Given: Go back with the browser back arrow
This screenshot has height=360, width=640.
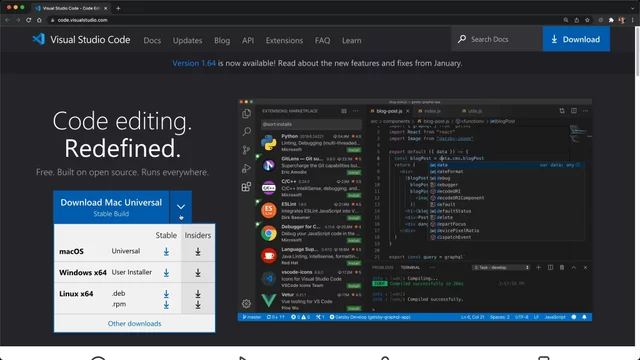Looking at the screenshot, I should tap(7, 20).
